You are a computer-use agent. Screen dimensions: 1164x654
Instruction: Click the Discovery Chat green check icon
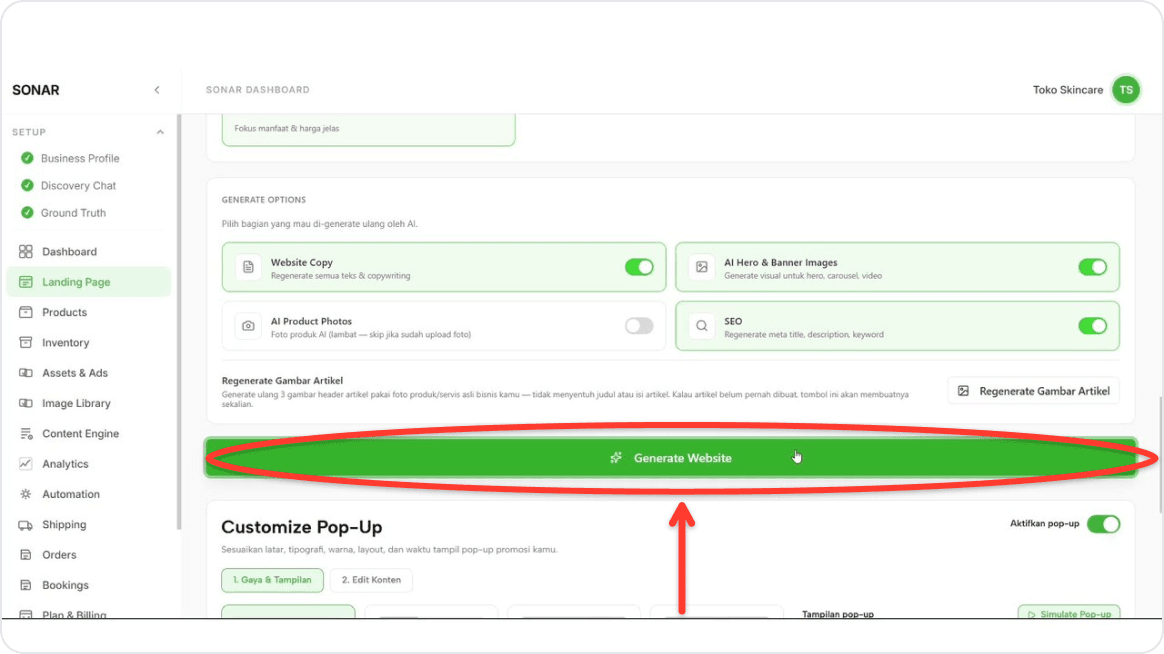(x=27, y=186)
